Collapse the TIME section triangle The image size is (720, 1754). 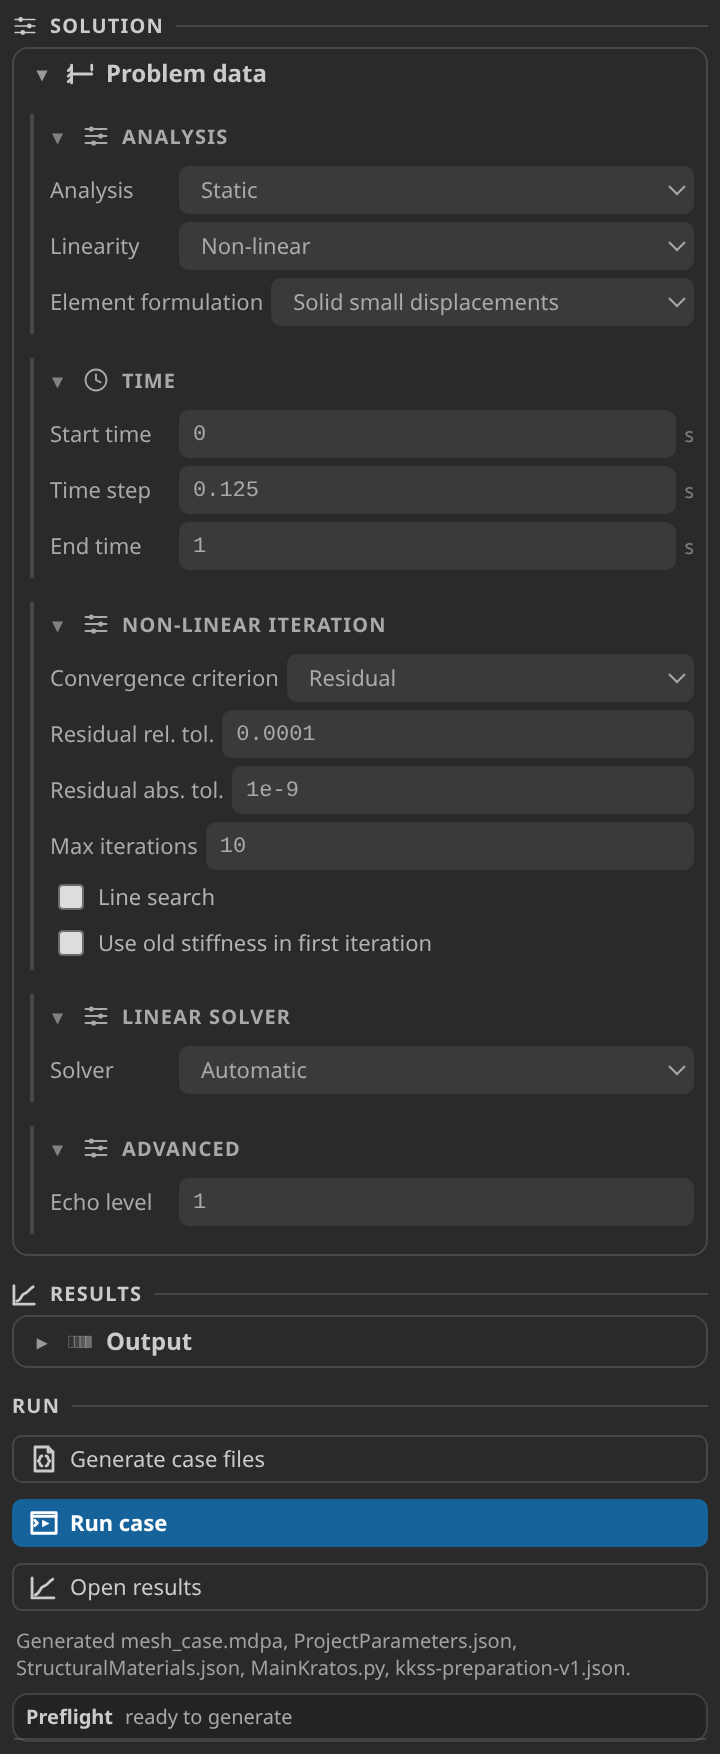[58, 382]
